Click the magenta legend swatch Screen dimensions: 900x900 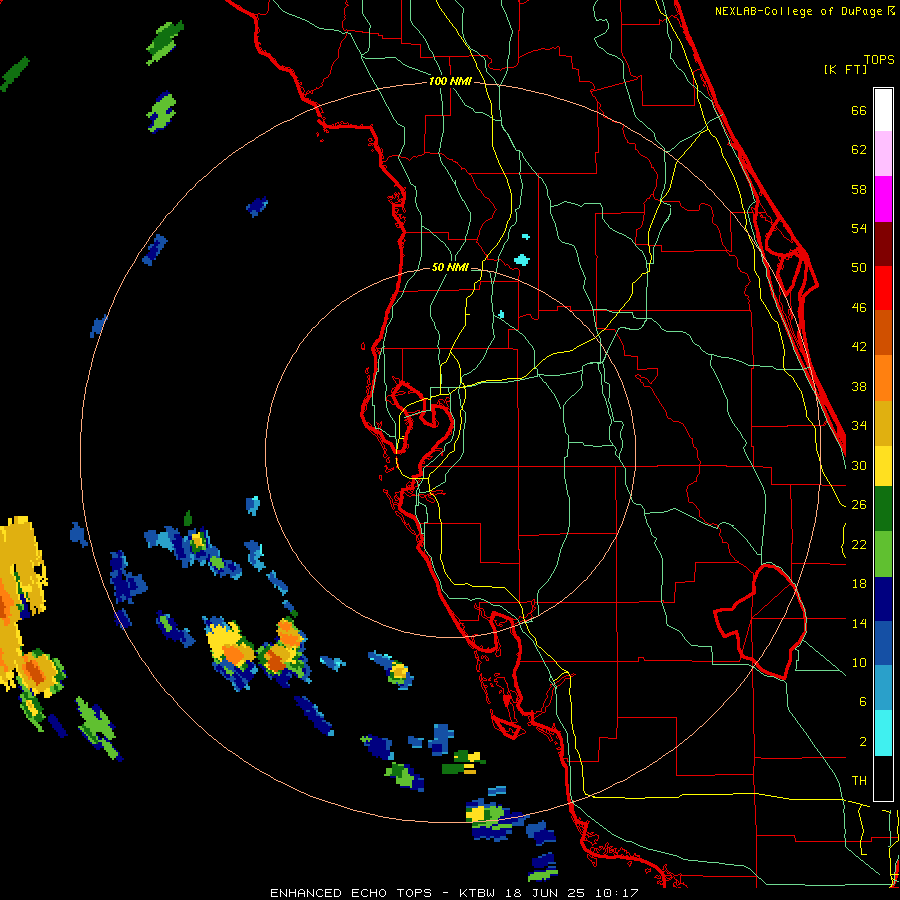click(x=883, y=199)
